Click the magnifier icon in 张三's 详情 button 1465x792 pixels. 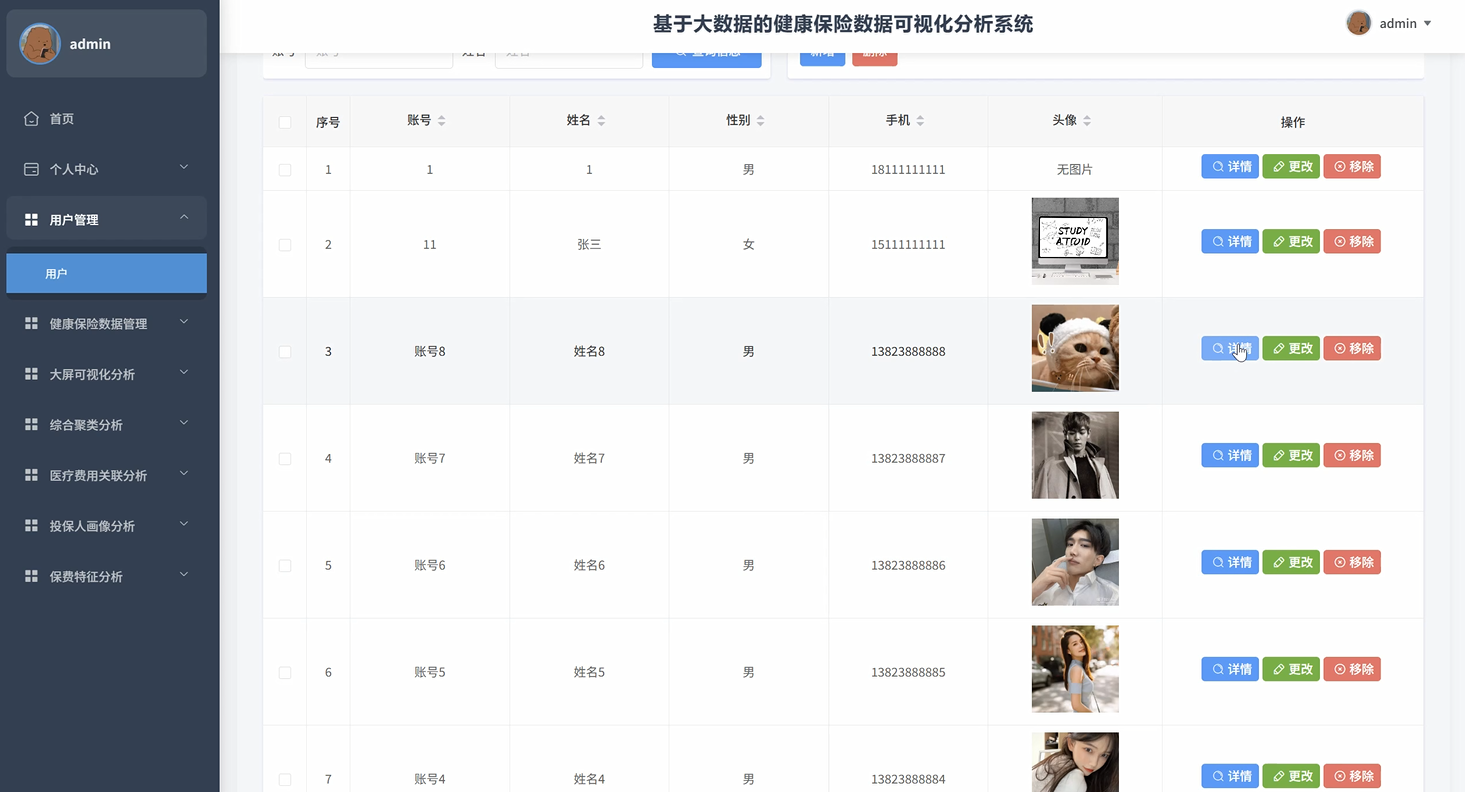tap(1218, 241)
